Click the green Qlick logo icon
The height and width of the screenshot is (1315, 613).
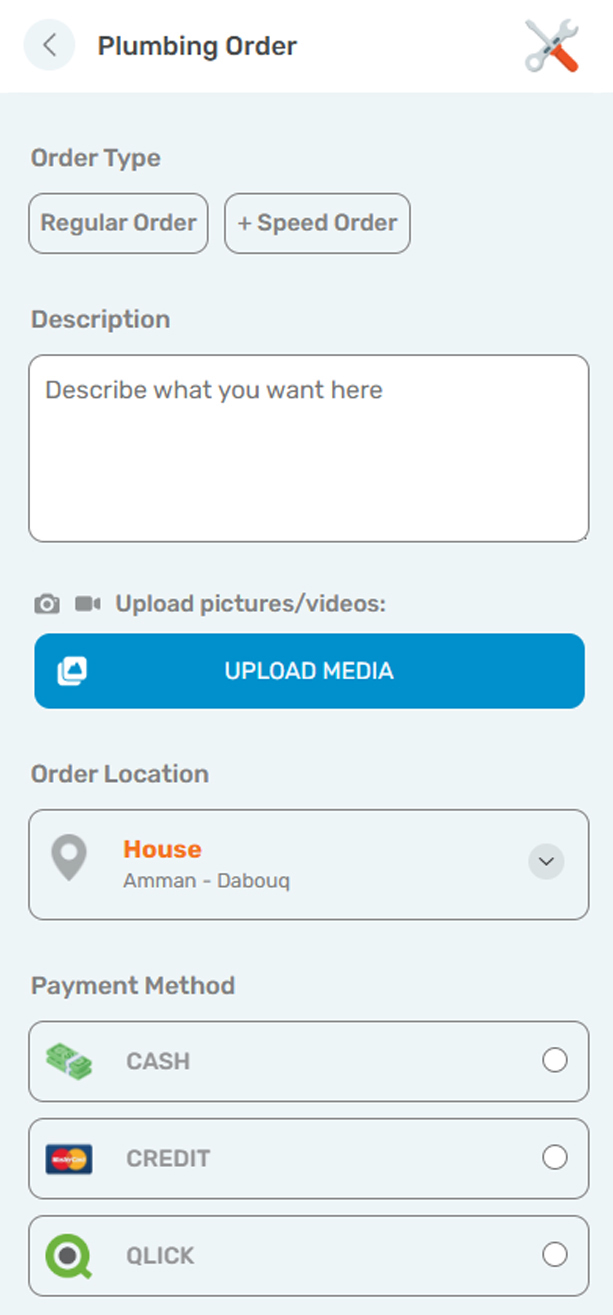click(x=69, y=1255)
